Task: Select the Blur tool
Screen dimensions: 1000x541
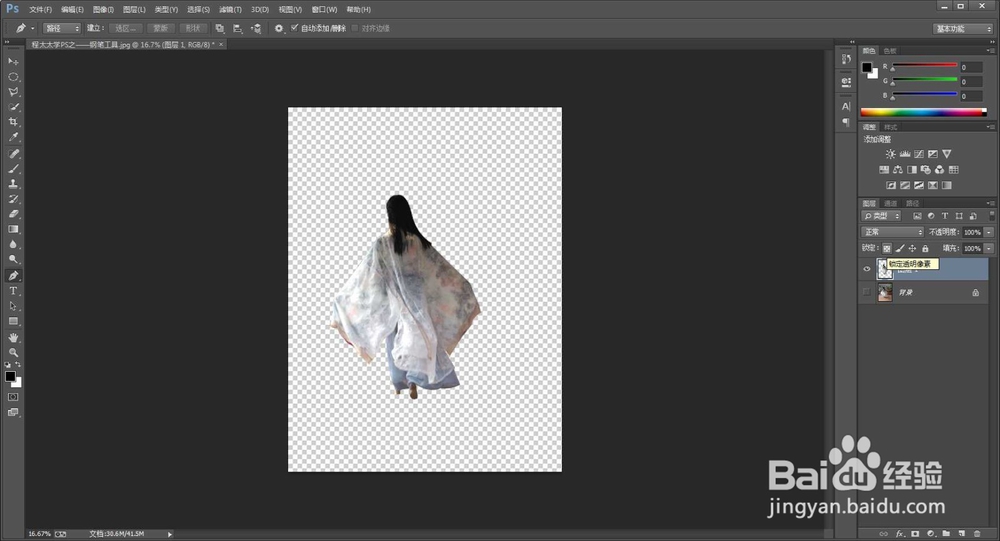Action: pos(13,244)
